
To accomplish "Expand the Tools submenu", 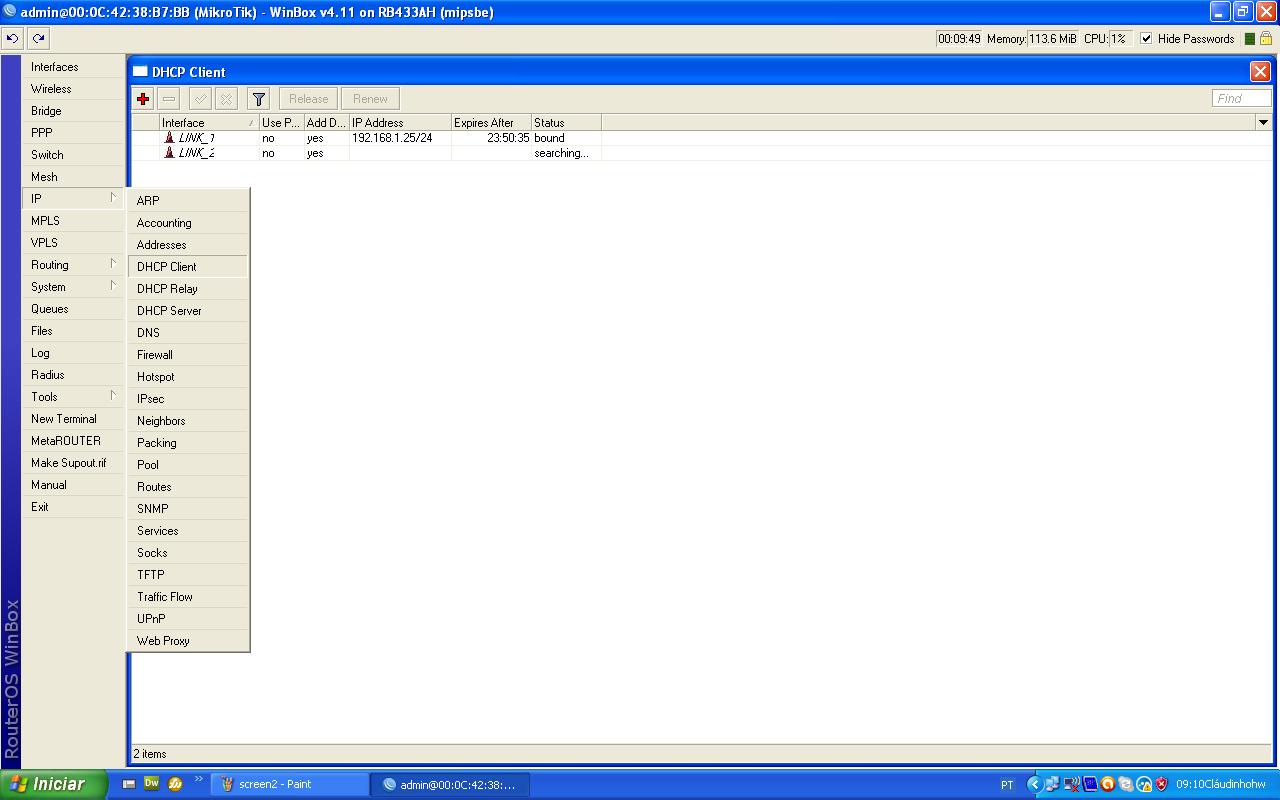I will coord(72,397).
